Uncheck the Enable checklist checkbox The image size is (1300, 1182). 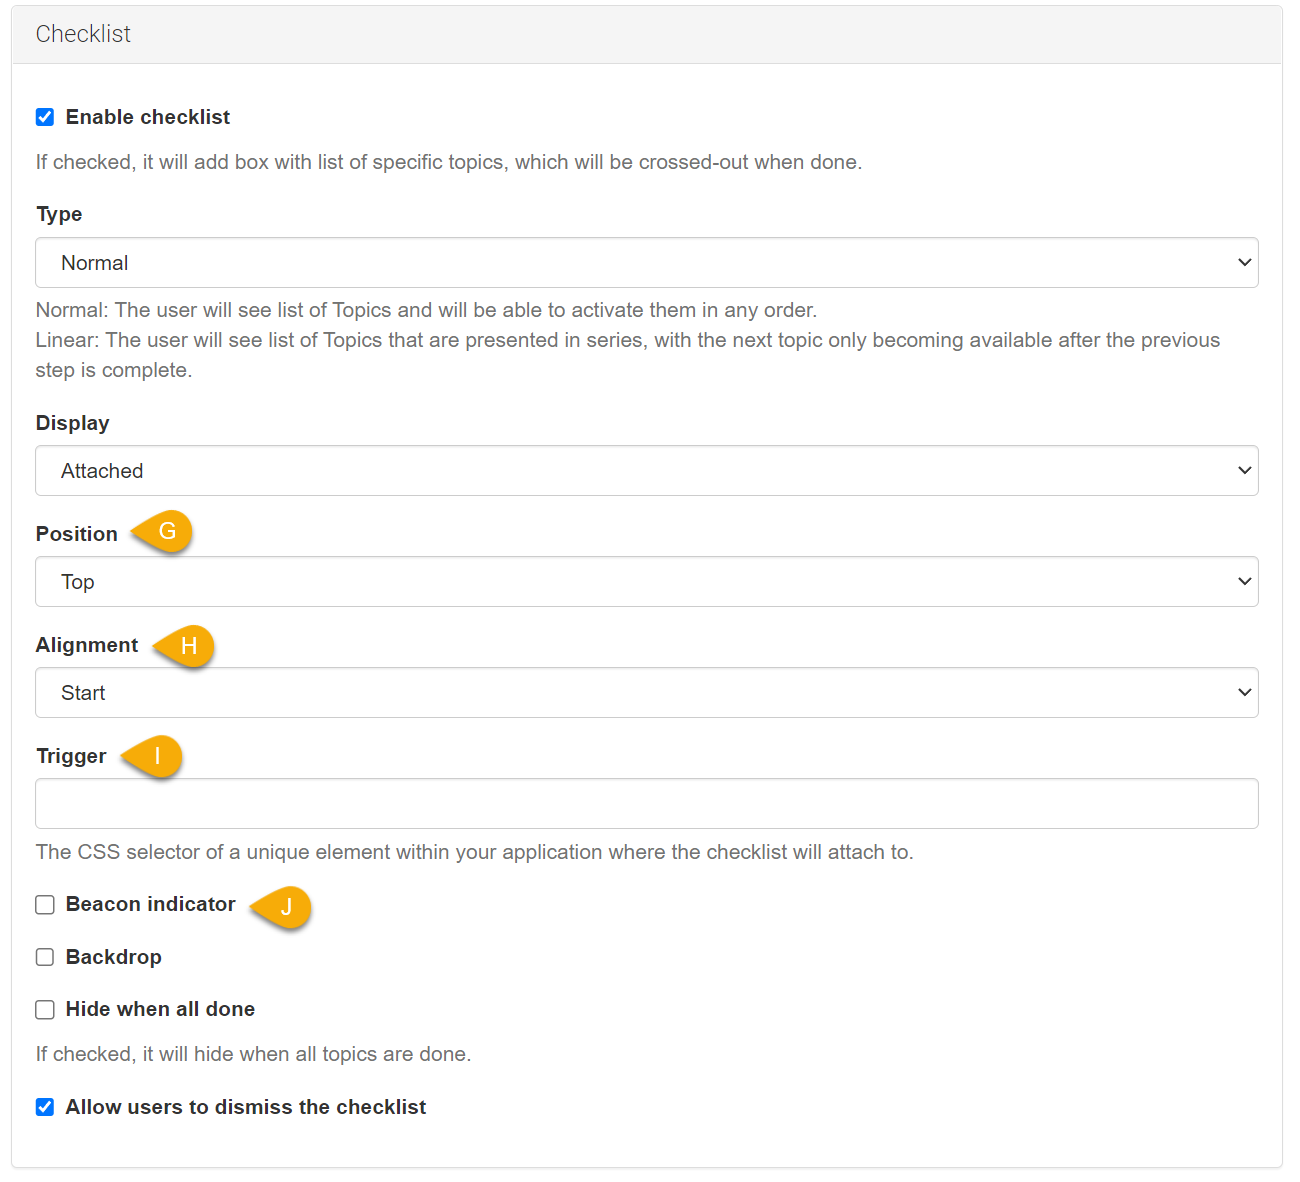point(45,117)
